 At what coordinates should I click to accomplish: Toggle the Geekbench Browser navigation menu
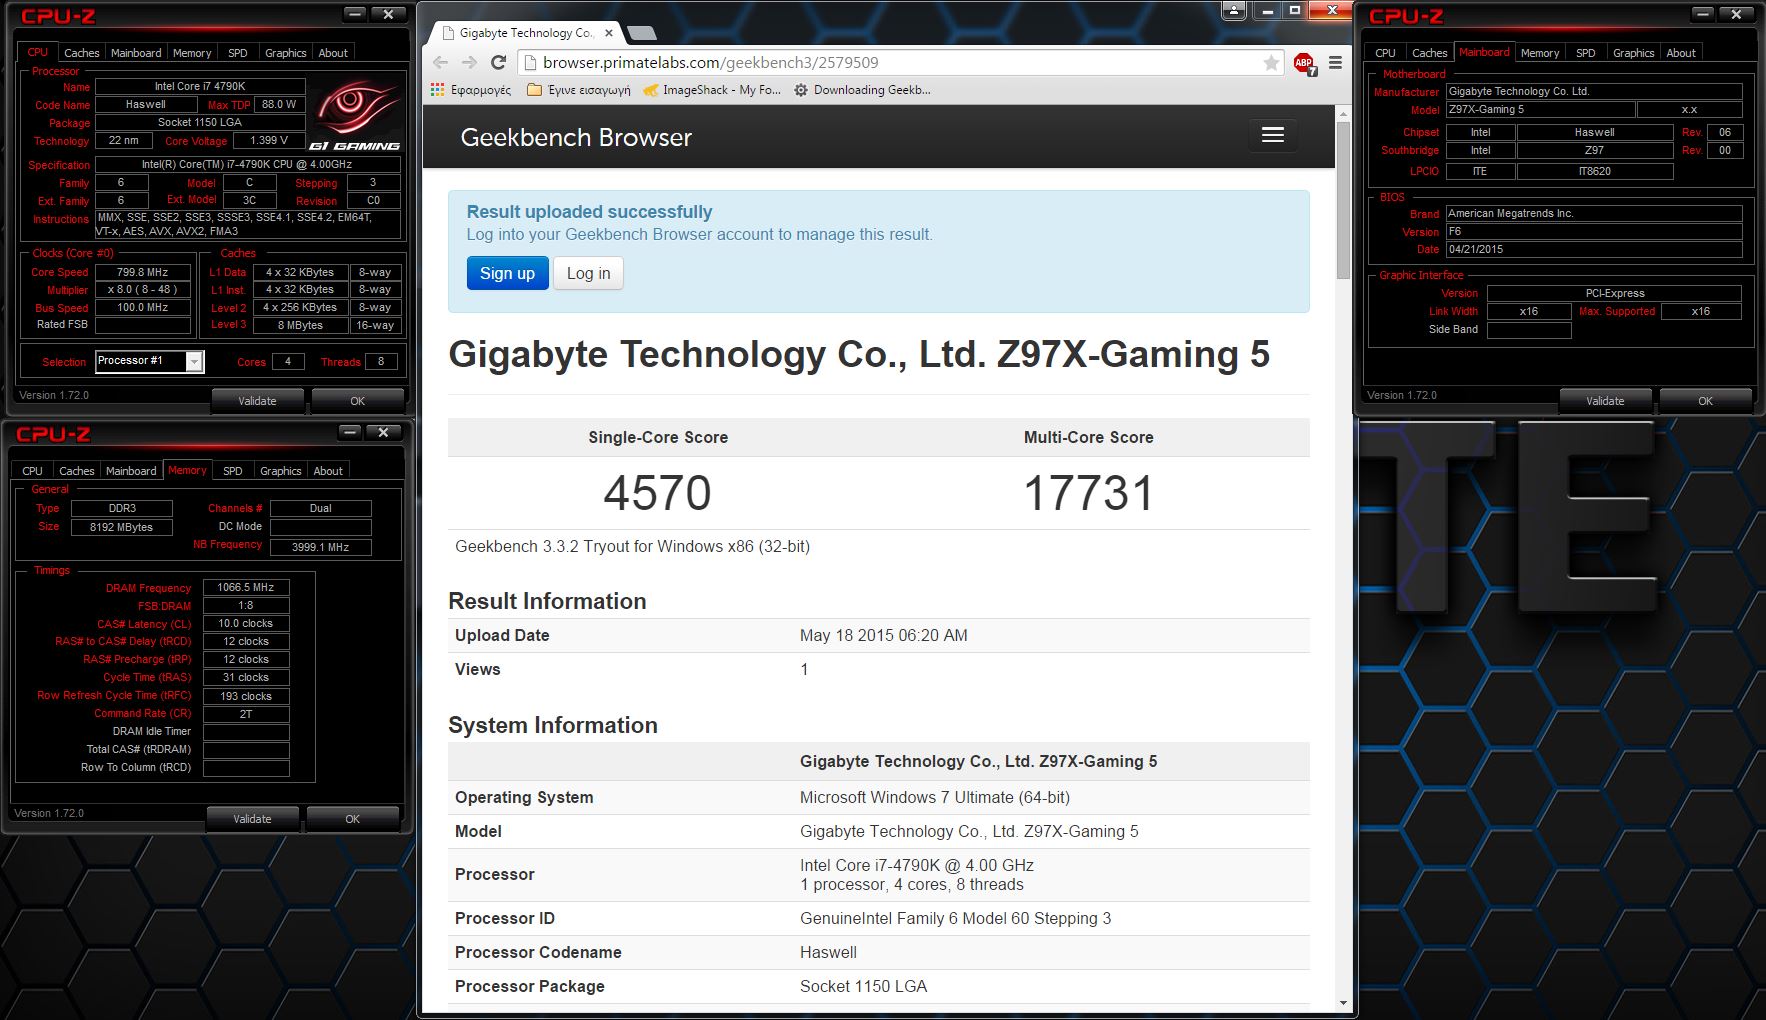point(1273,135)
